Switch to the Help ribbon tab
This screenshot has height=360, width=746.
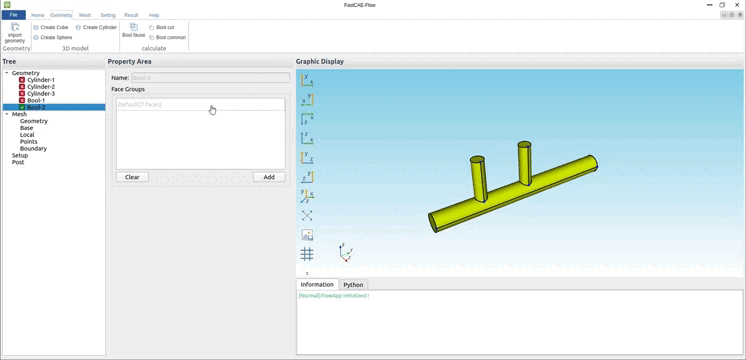coord(154,15)
